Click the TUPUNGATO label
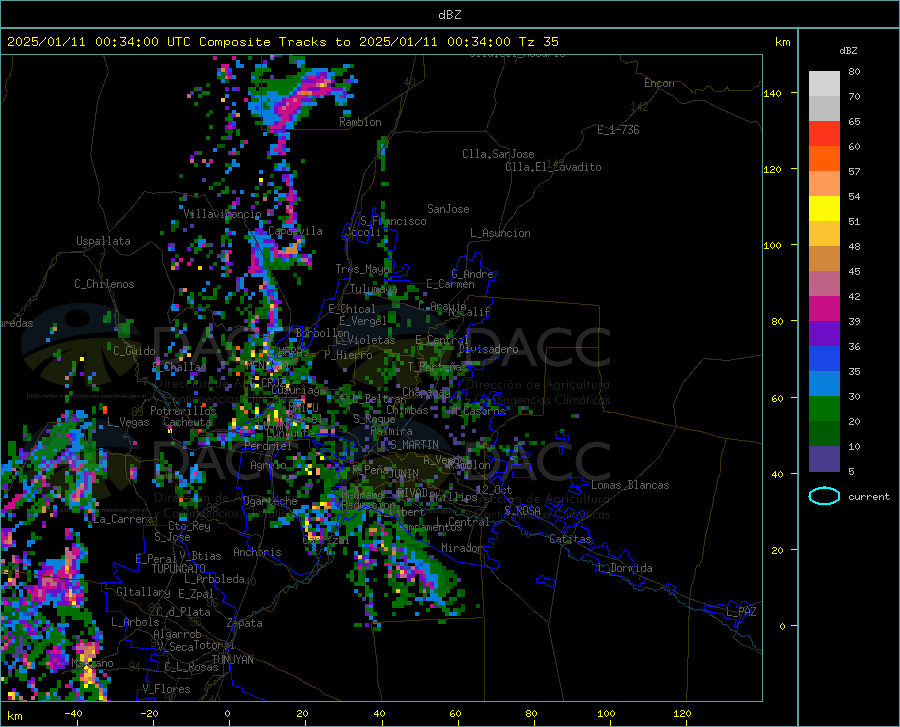This screenshot has height=727, width=900. 179,569
